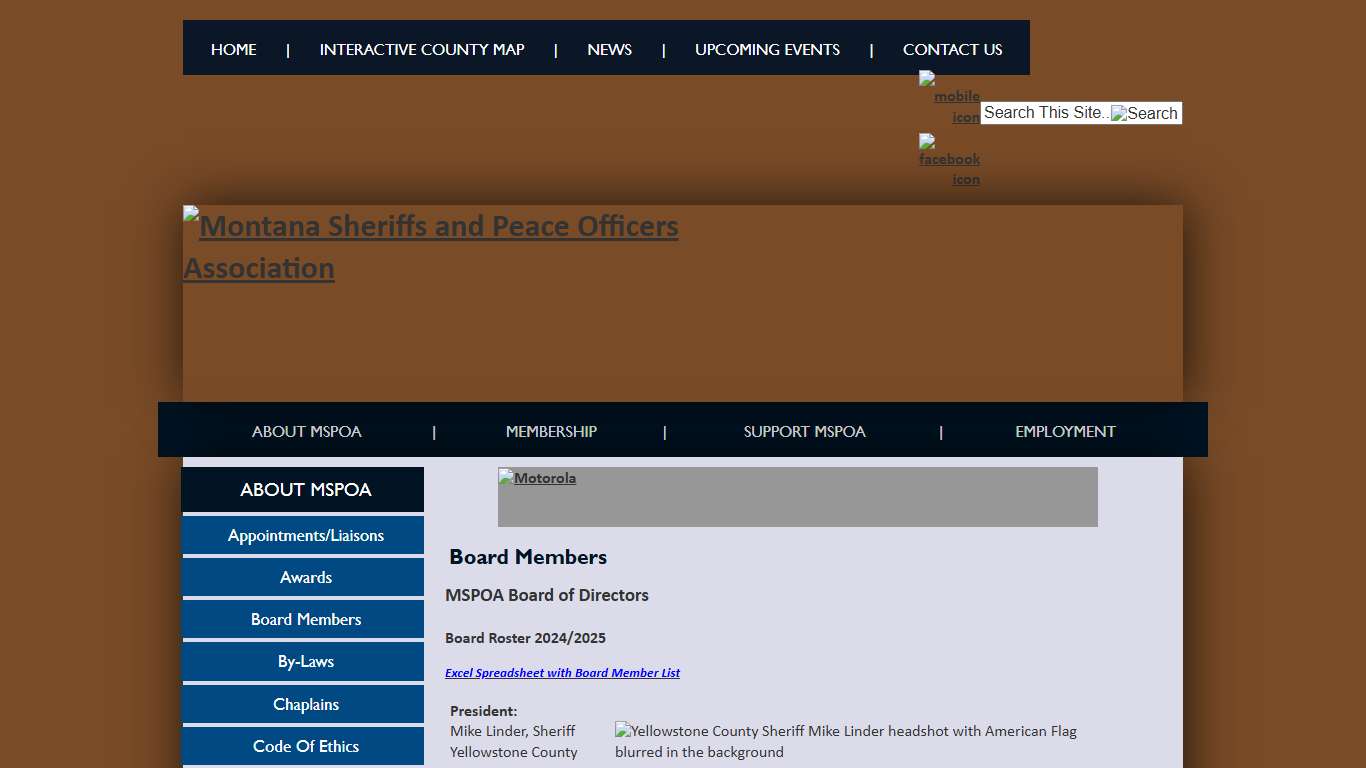Open the NEWS section

pos(609,49)
